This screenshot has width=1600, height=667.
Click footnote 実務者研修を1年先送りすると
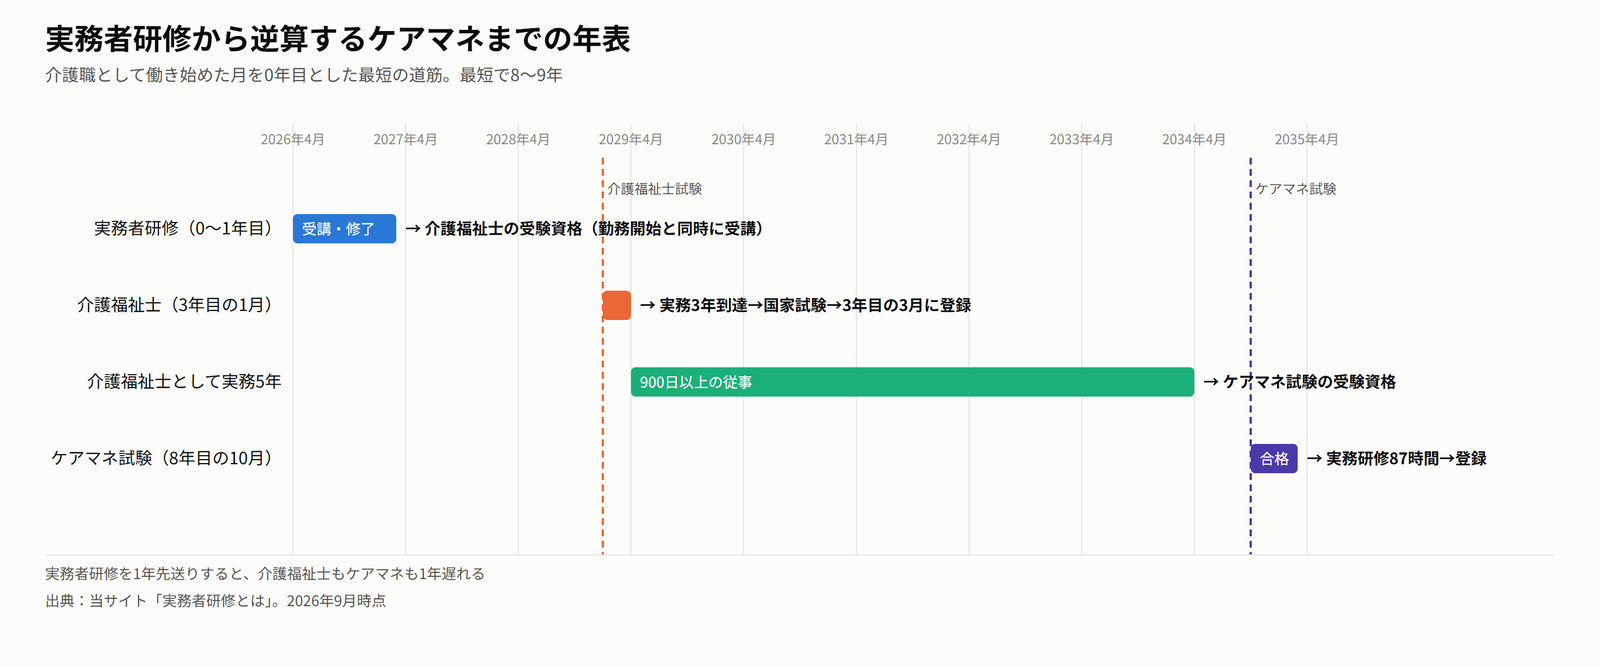tap(265, 574)
